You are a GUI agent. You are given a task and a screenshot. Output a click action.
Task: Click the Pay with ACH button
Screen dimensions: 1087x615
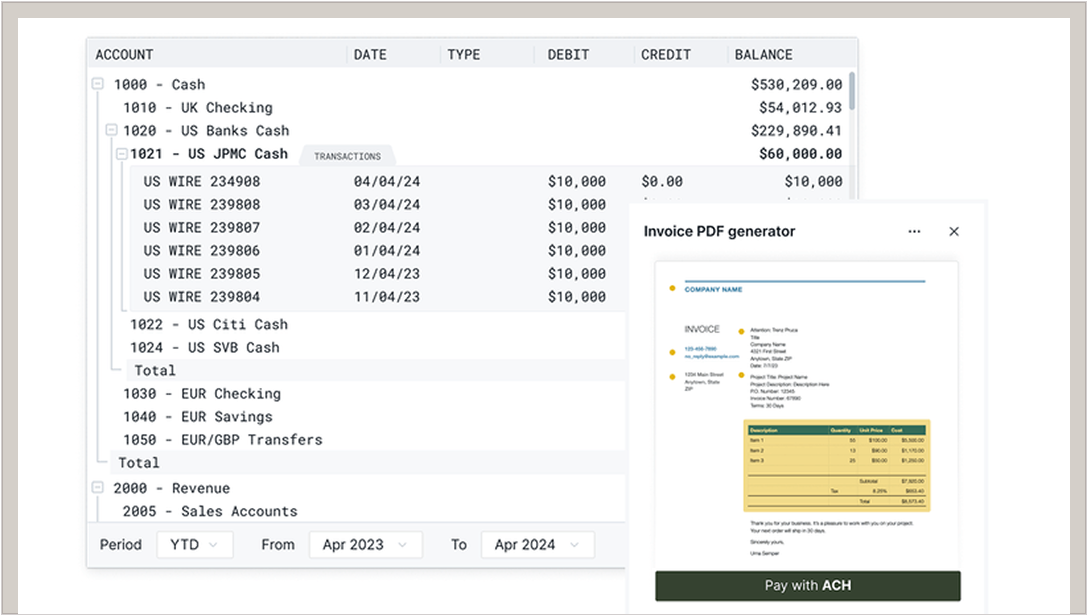pyautogui.click(x=807, y=585)
